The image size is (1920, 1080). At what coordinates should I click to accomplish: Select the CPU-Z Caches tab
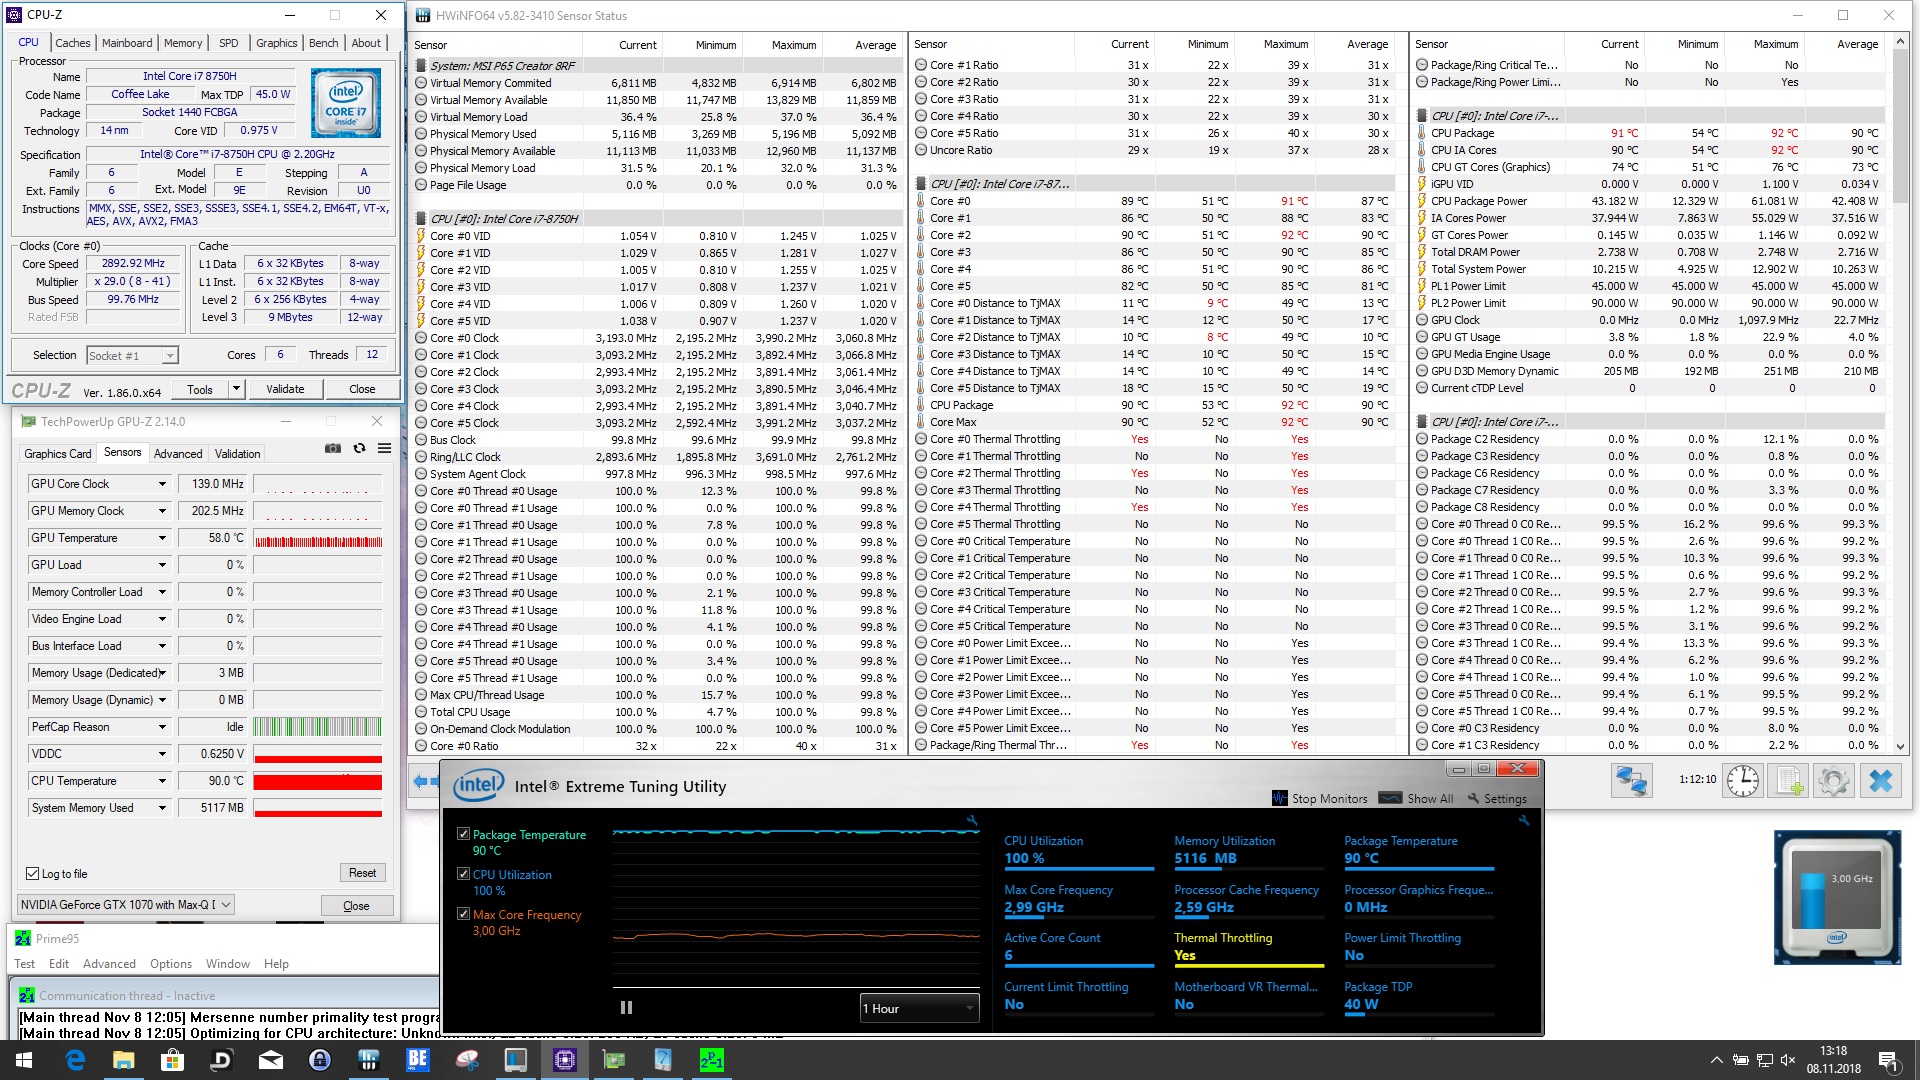point(69,42)
